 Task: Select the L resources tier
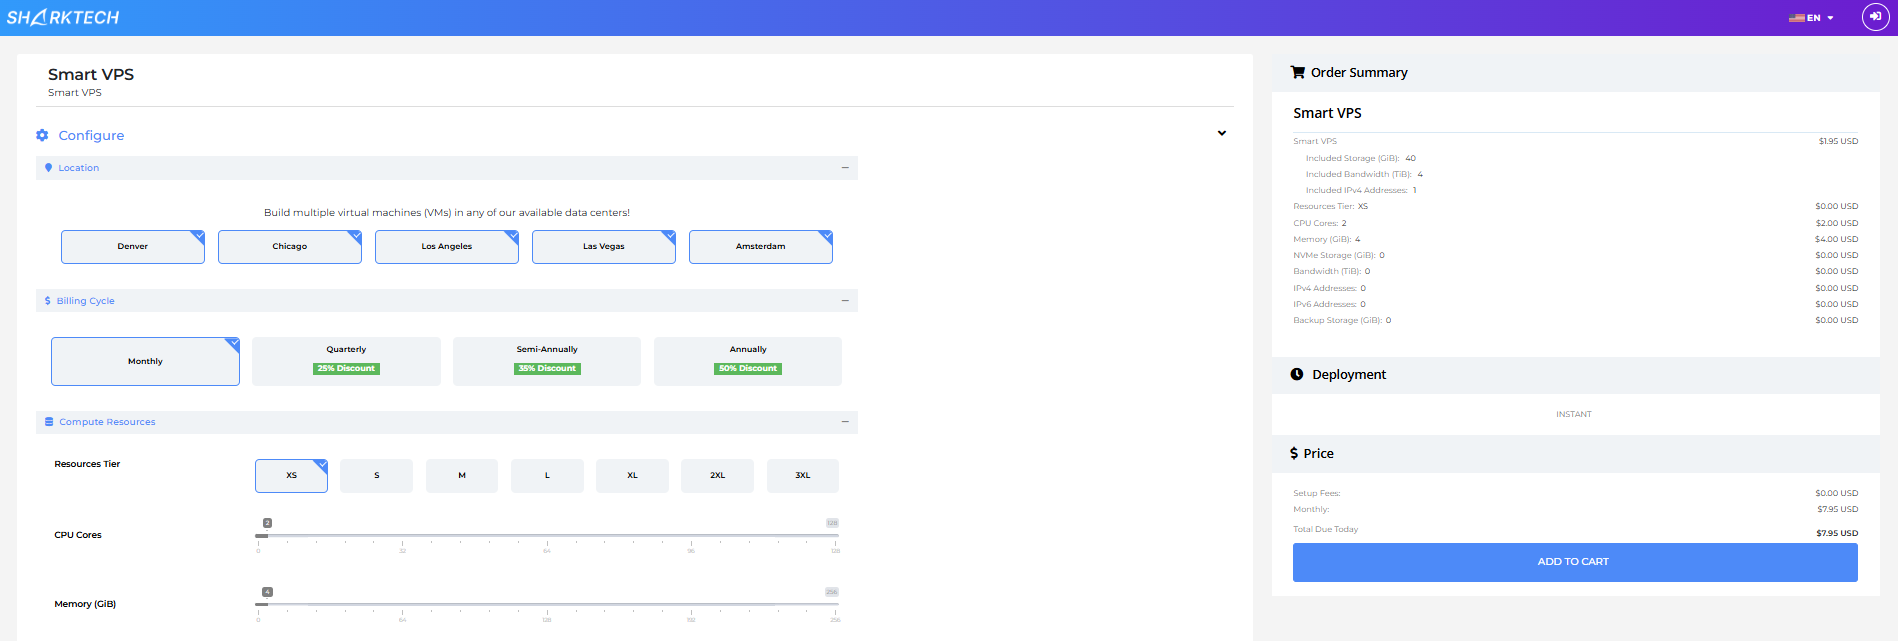pyautogui.click(x=547, y=476)
